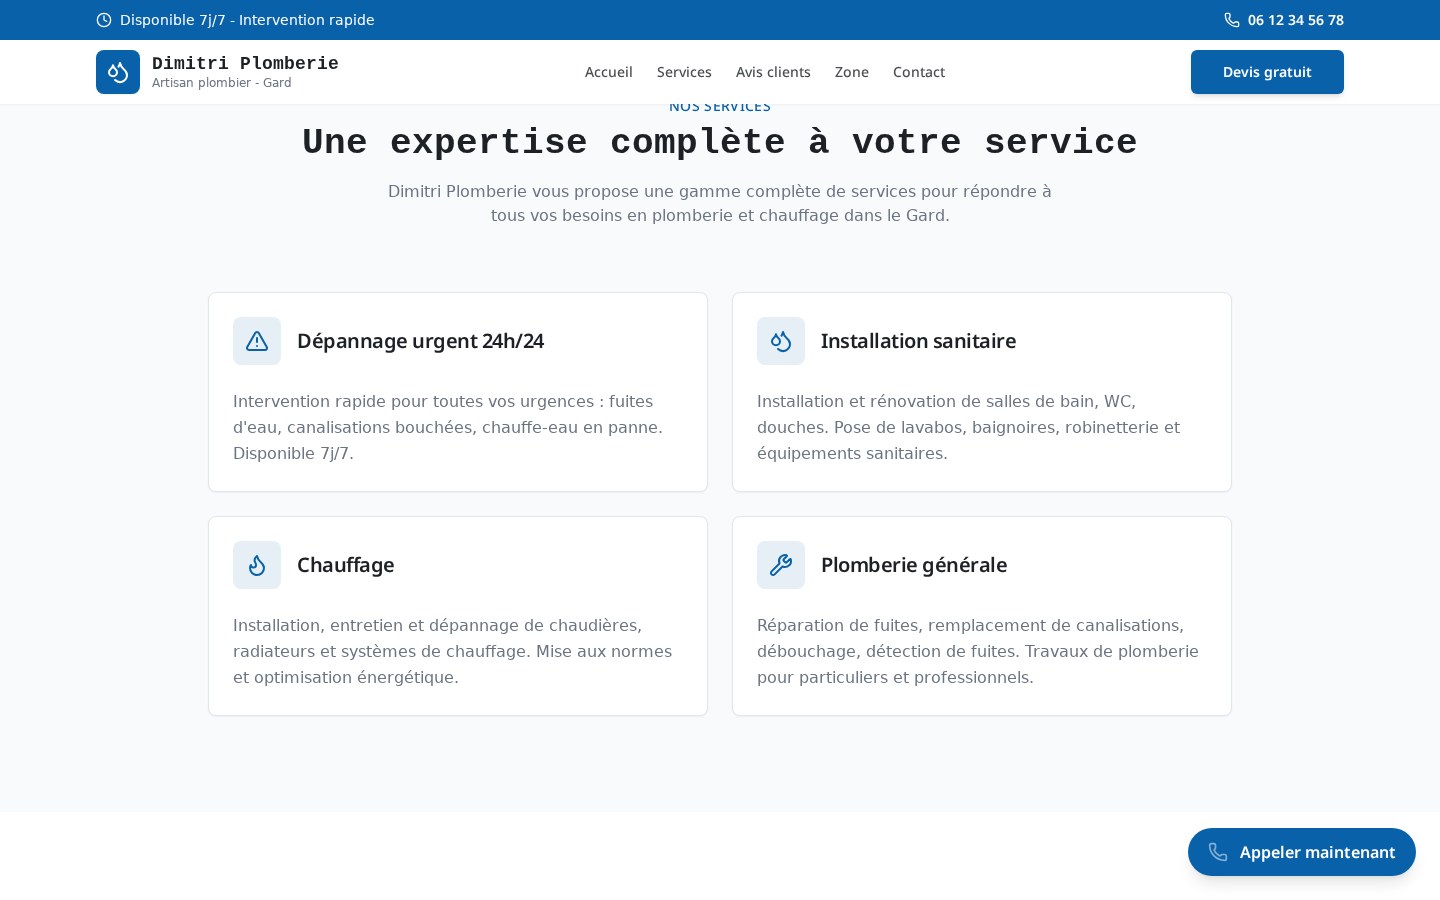Click the Chauffage card heading
The height and width of the screenshot is (900, 1440).
(x=345, y=565)
